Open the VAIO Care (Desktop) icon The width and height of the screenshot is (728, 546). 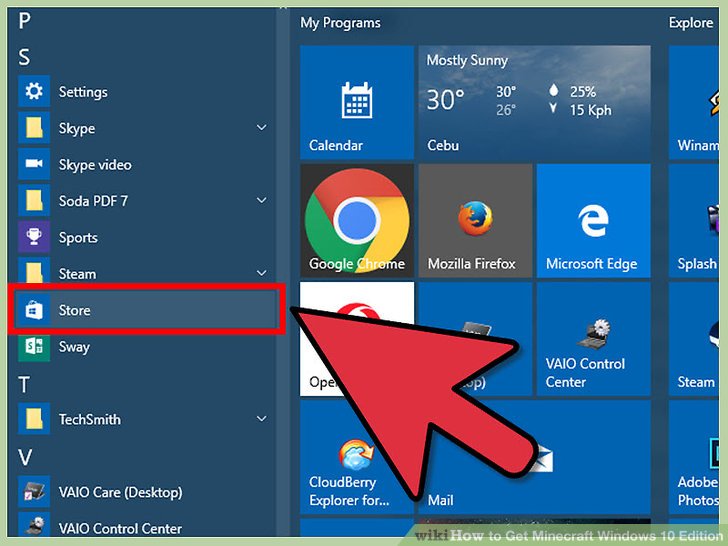pos(34,491)
